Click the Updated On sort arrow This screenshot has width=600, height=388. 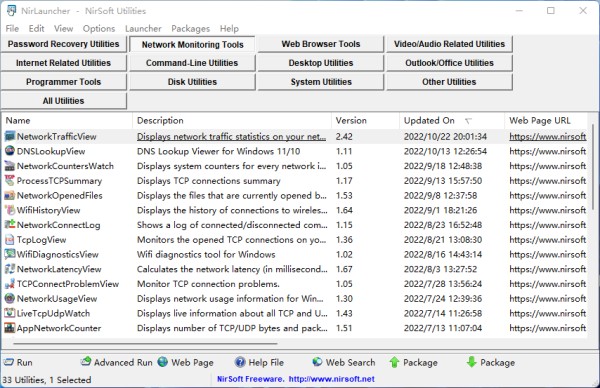click(468, 121)
